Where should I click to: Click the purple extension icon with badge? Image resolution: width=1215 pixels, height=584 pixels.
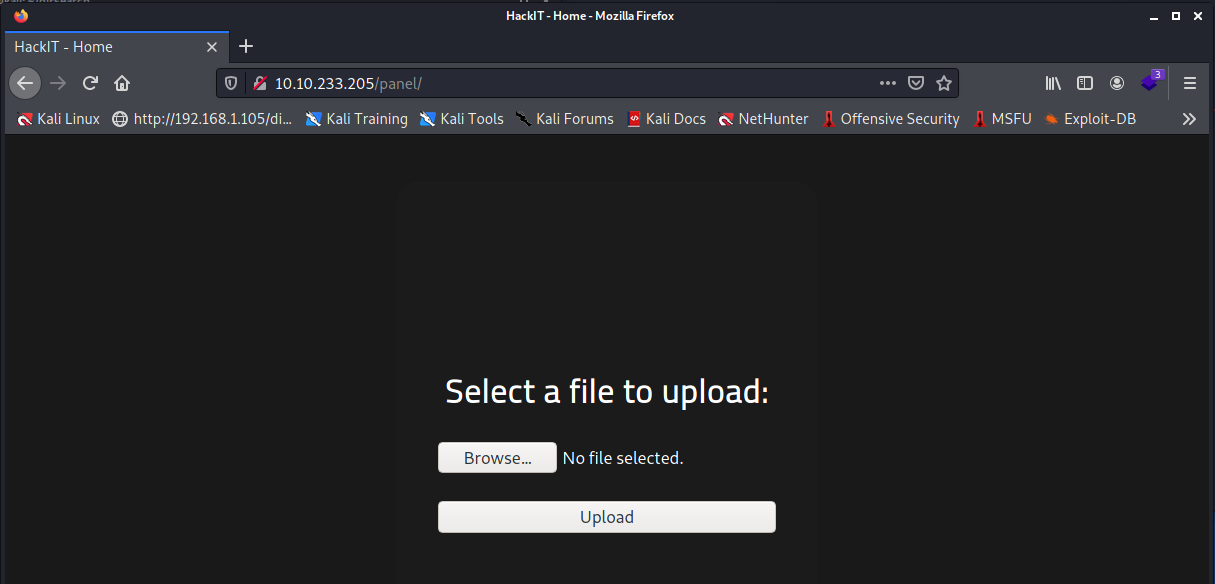pos(1151,82)
